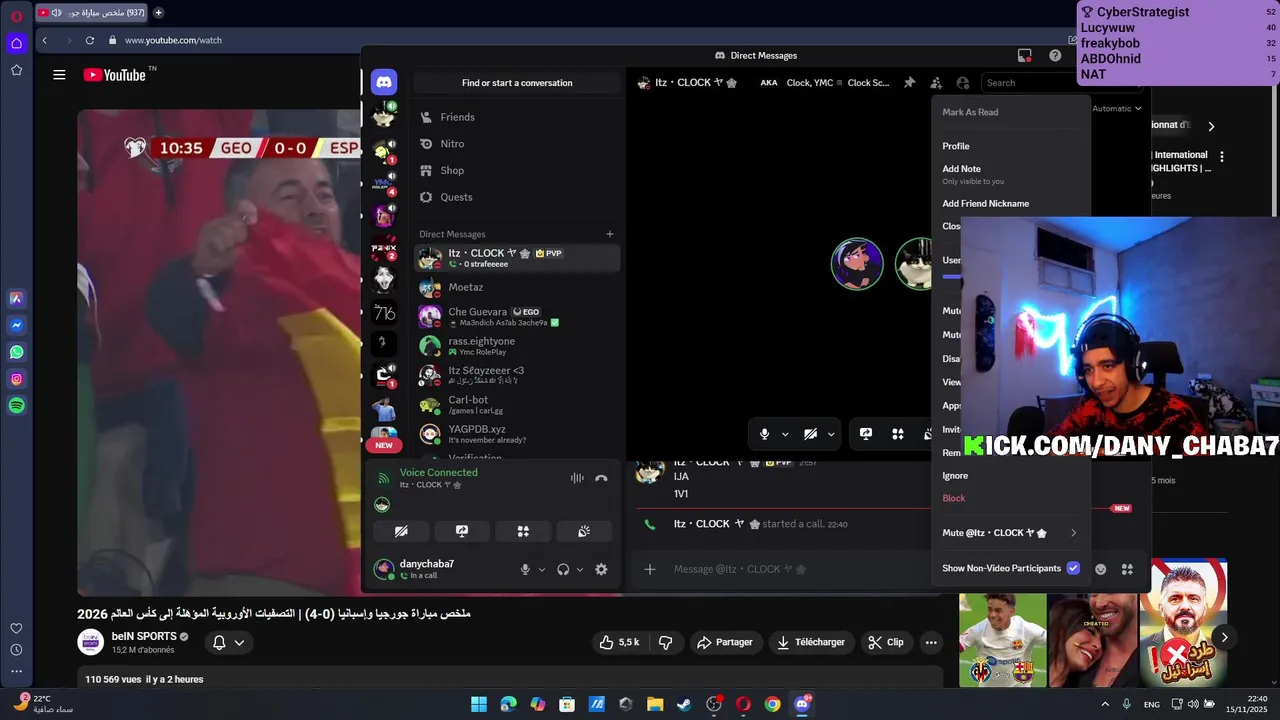
Task: Mute microphone in call controls
Action: coord(764,434)
